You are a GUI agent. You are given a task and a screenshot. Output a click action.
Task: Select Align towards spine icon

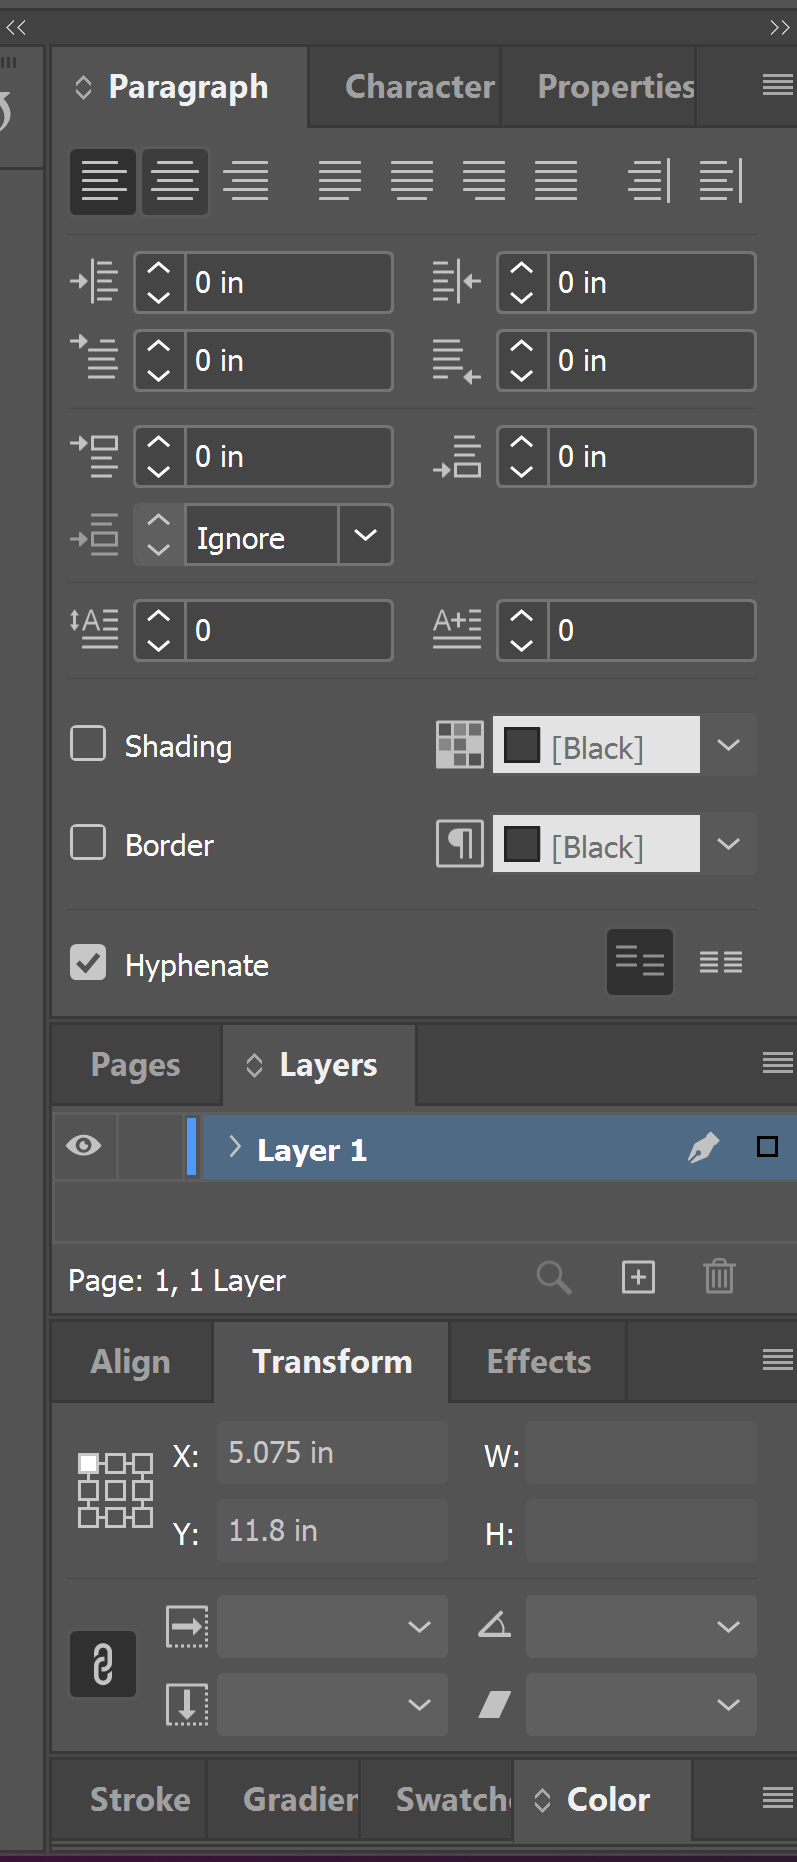point(649,181)
